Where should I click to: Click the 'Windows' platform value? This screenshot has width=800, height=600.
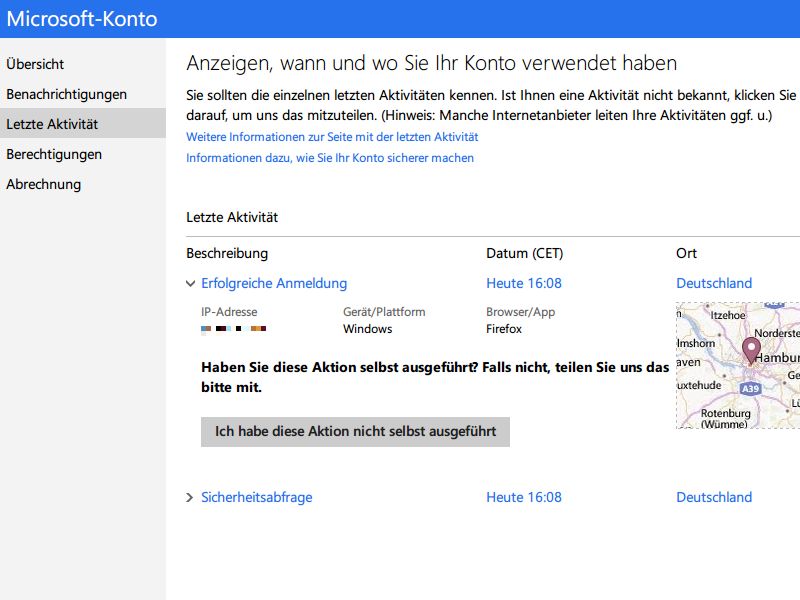coord(367,329)
